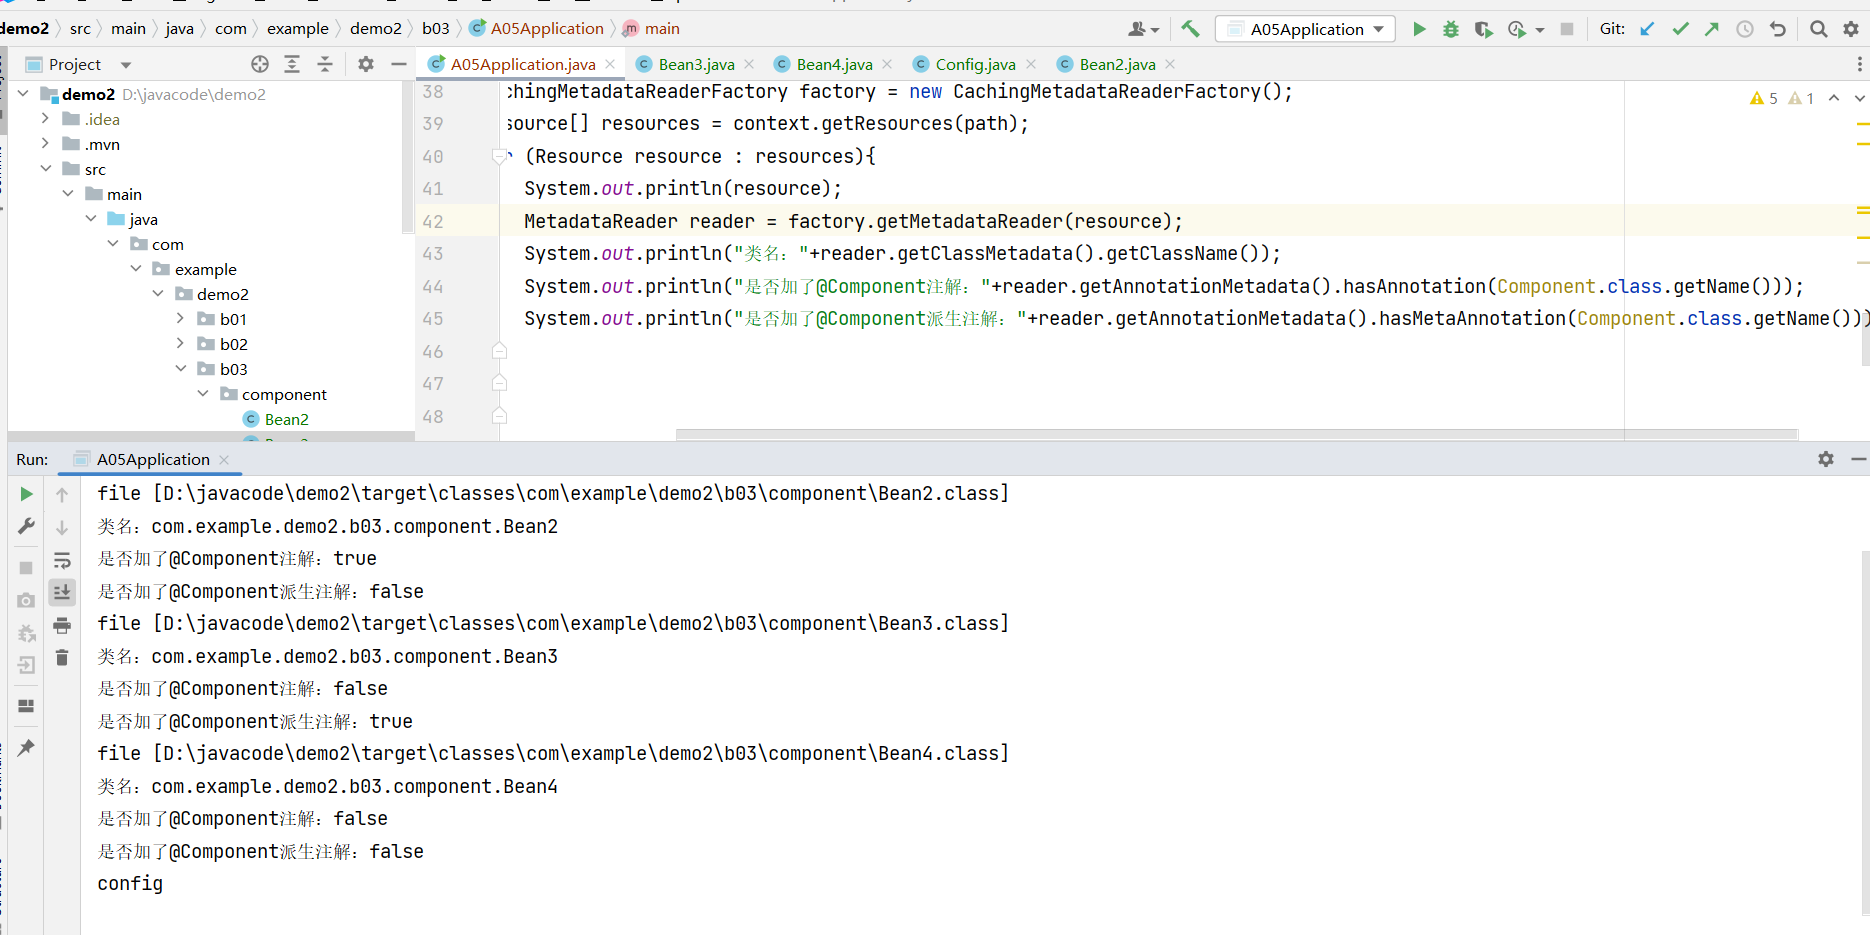This screenshot has width=1870, height=935.
Task: Click the build project hammer icon
Action: click(1190, 29)
